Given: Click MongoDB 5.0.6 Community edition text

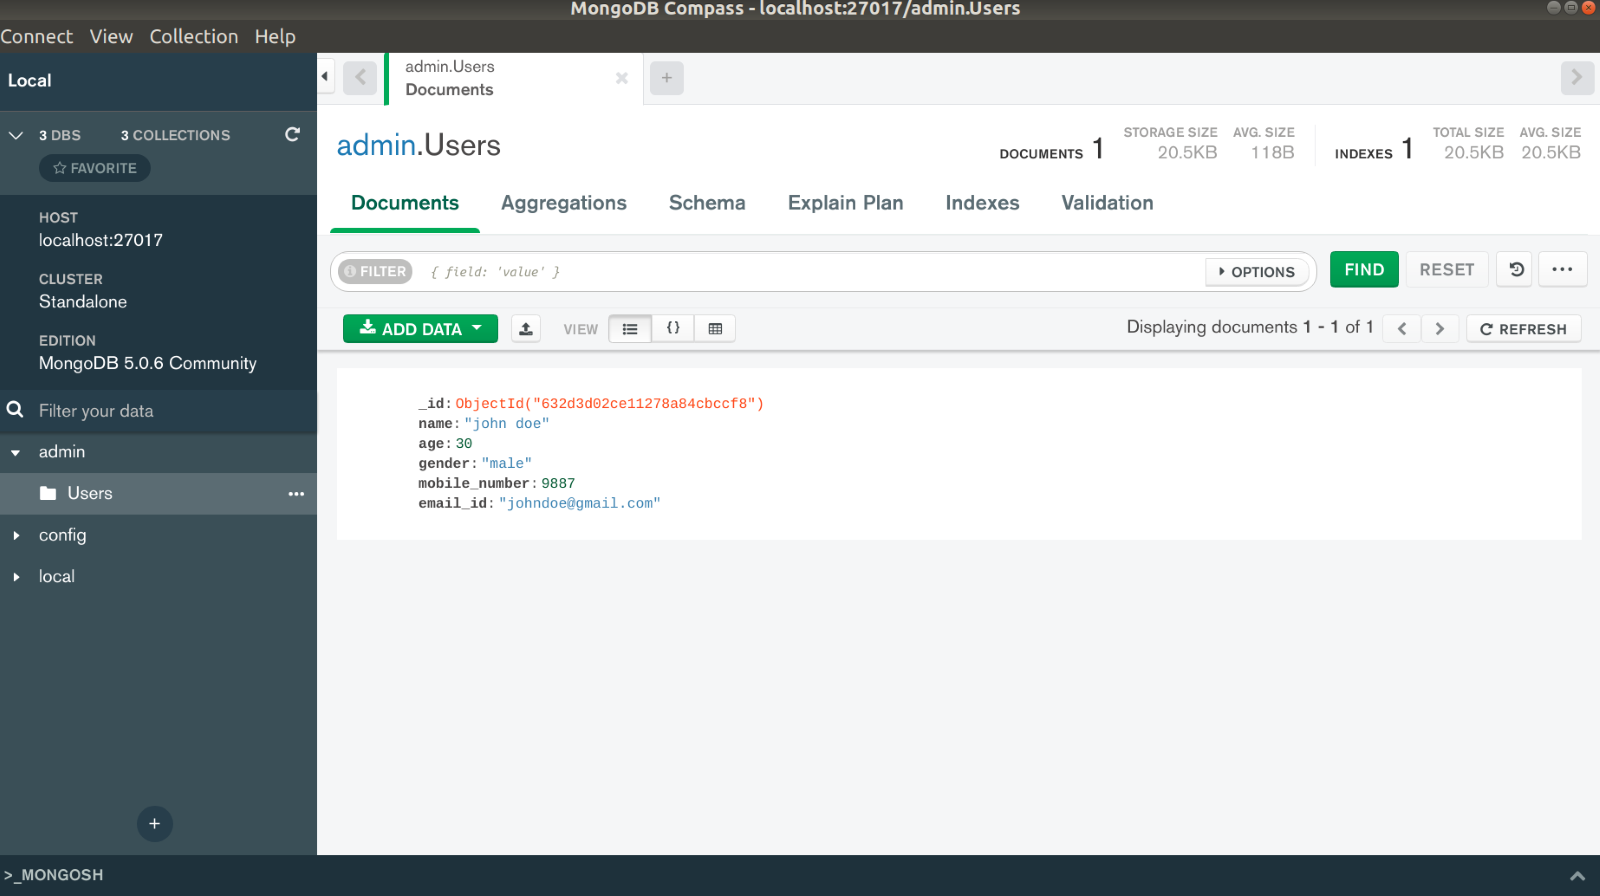Looking at the screenshot, I should click(148, 364).
